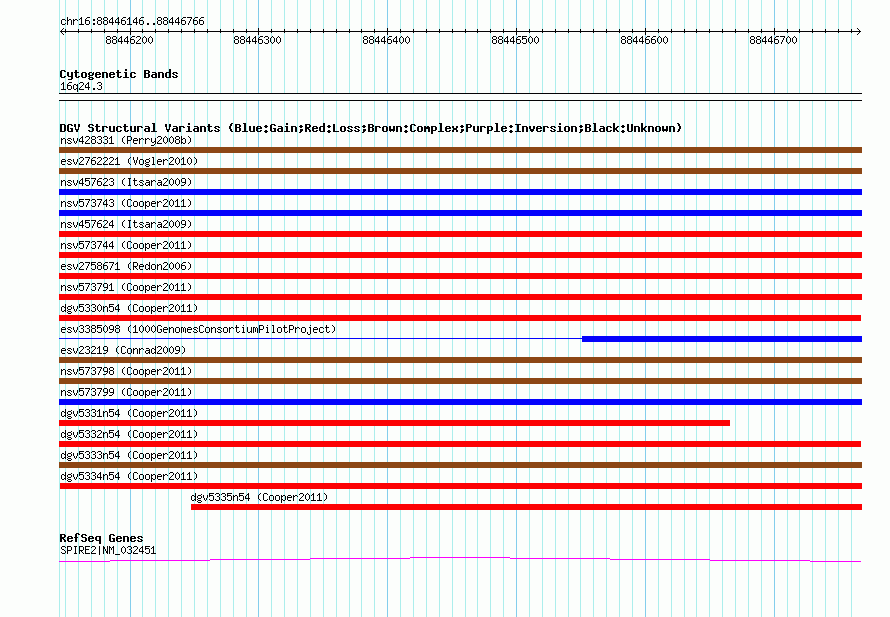Click the red loss bar of dgv5334n54
The image size is (890, 617).
[460, 486]
